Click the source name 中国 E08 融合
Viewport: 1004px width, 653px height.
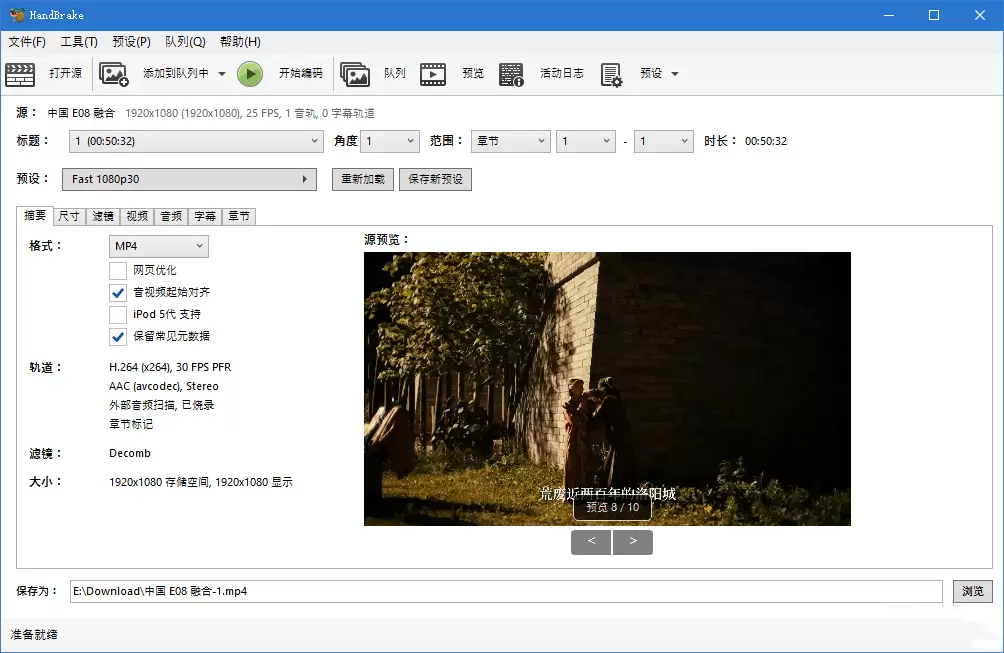[81, 113]
